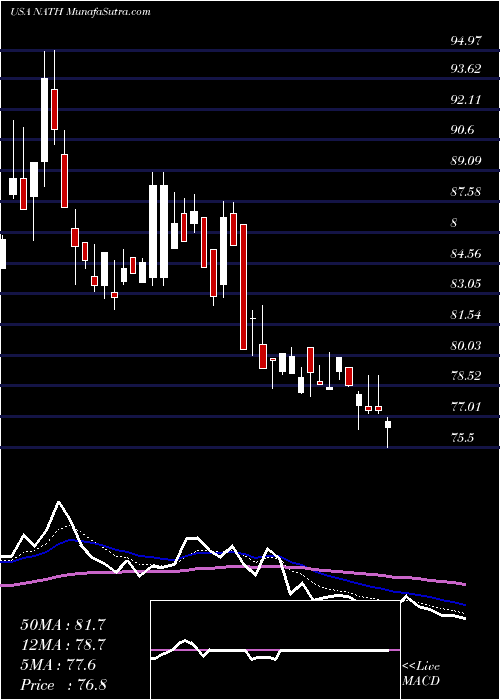The image size is (500, 700).
Task: Click the last white candlestick near 76.5
Action: (388, 433)
